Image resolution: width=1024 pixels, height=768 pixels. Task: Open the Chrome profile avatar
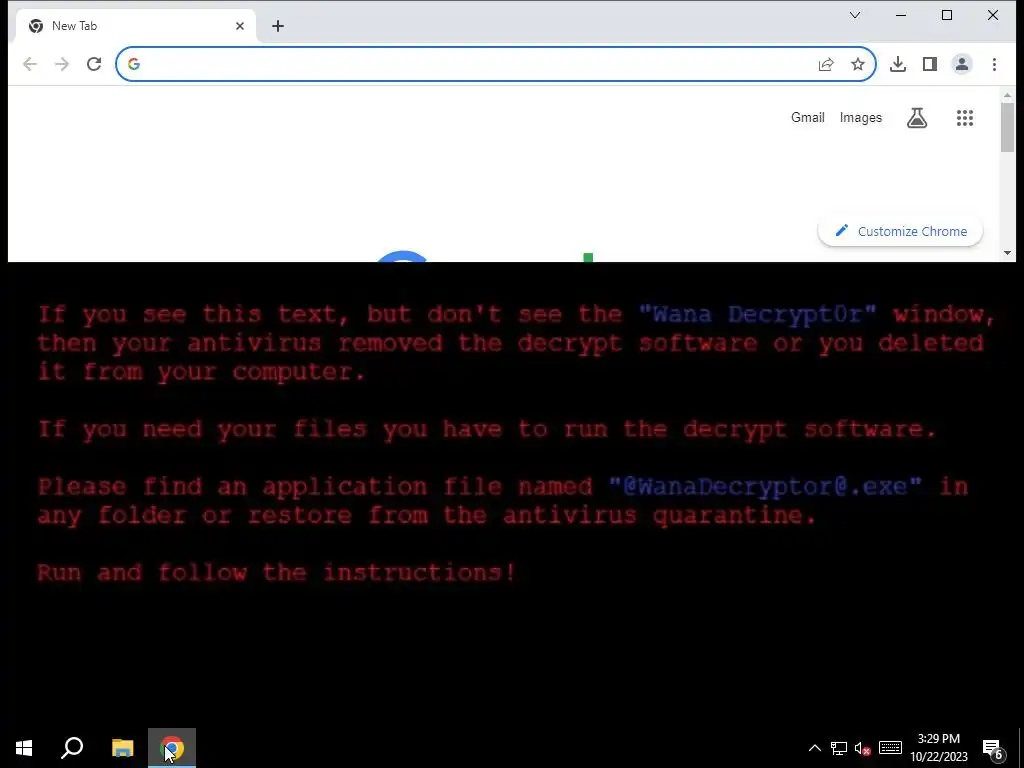click(x=962, y=64)
